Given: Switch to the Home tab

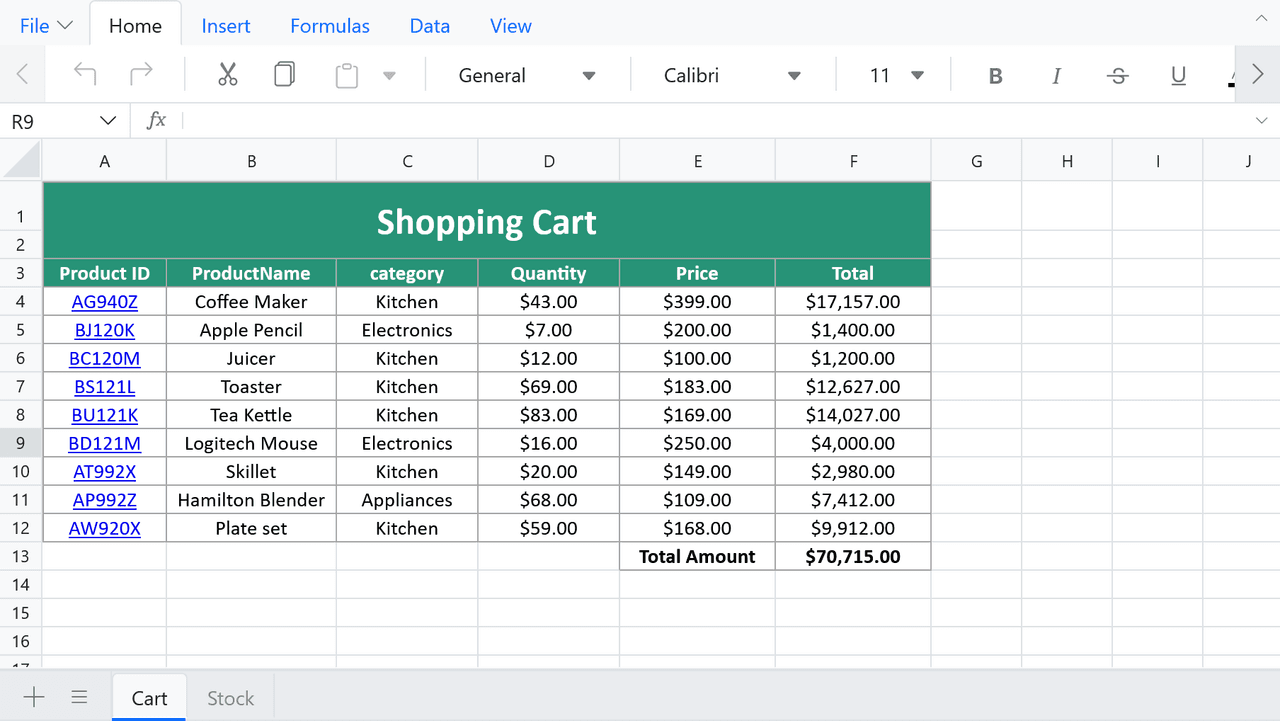Looking at the screenshot, I should point(135,26).
